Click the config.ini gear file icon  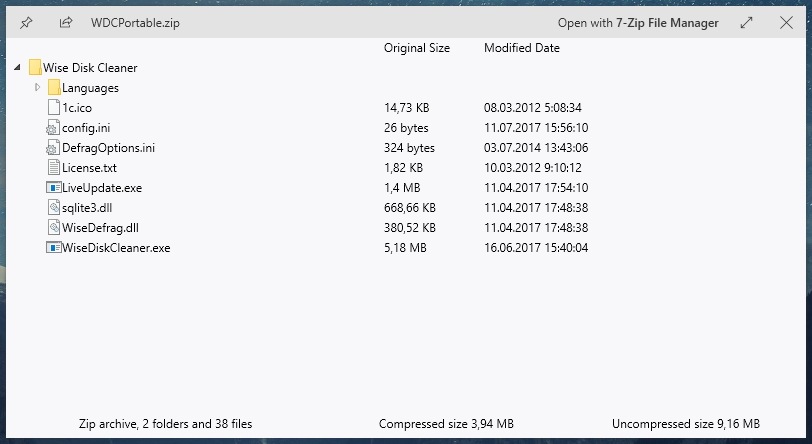click(x=53, y=127)
